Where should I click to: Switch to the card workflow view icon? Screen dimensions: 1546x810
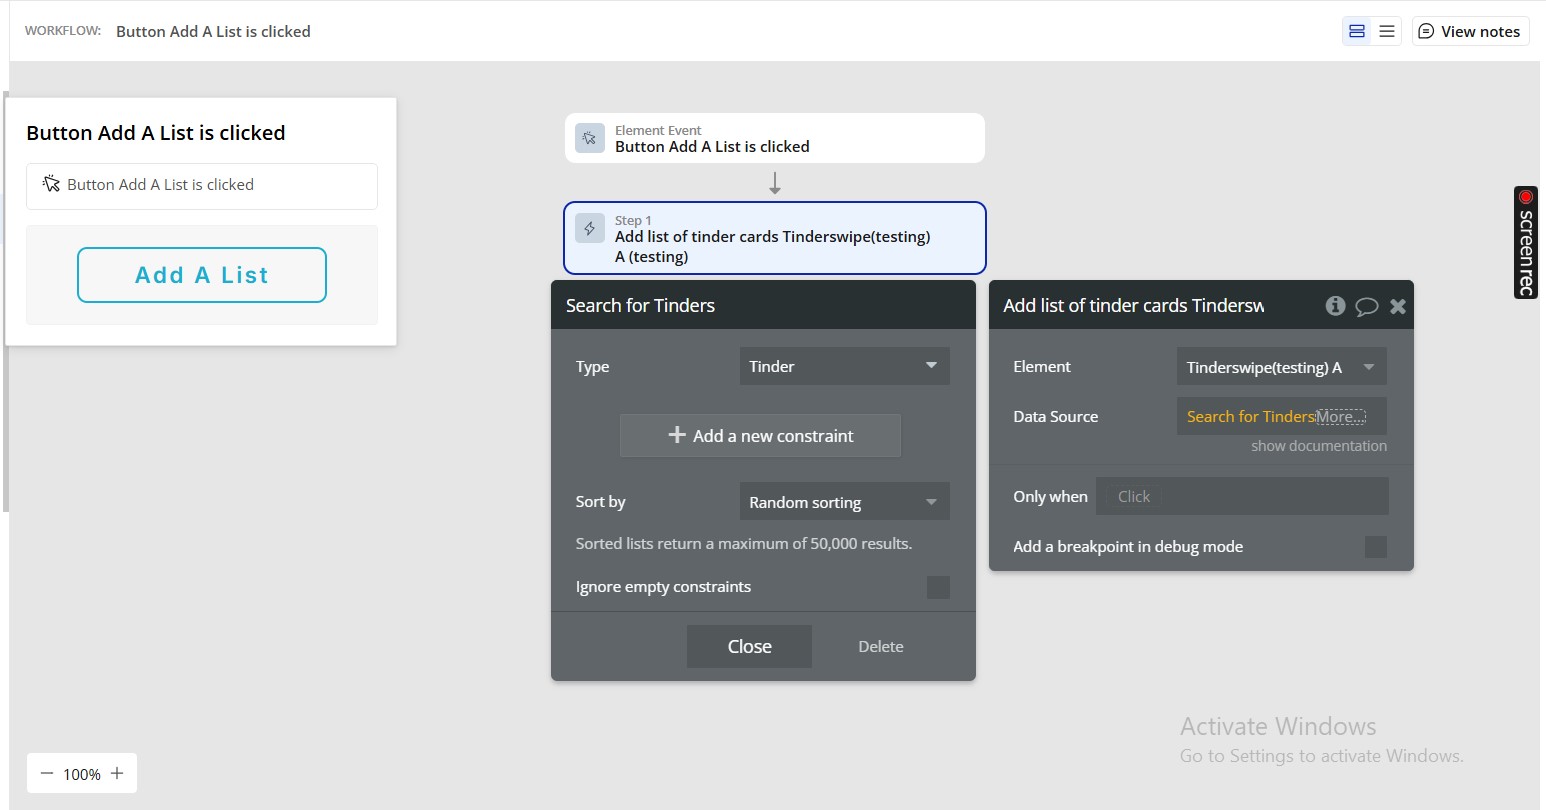coord(1357,31)
